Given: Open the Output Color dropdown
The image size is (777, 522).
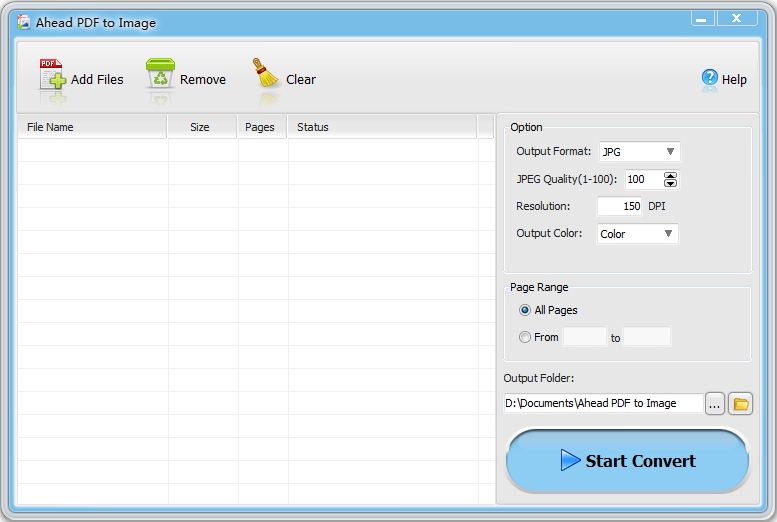Looking at the screenshot, I should click(638, 234).
